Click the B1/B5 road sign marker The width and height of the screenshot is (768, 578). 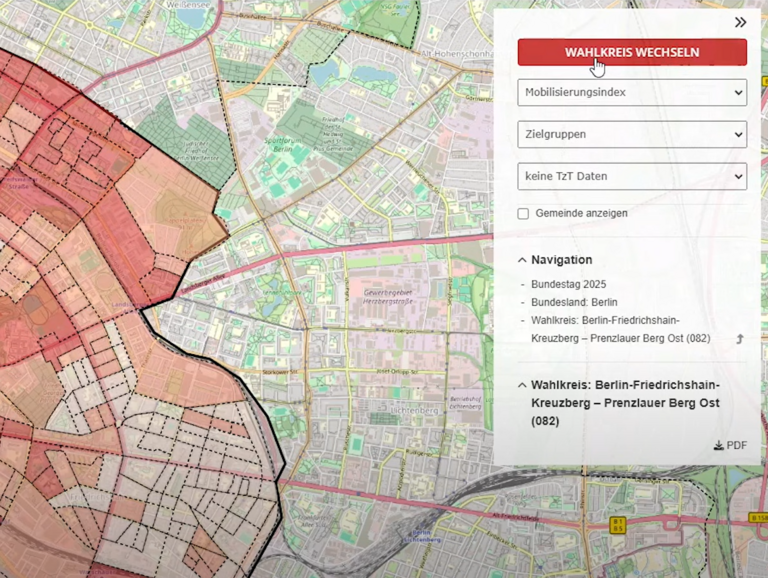point(619,523)
